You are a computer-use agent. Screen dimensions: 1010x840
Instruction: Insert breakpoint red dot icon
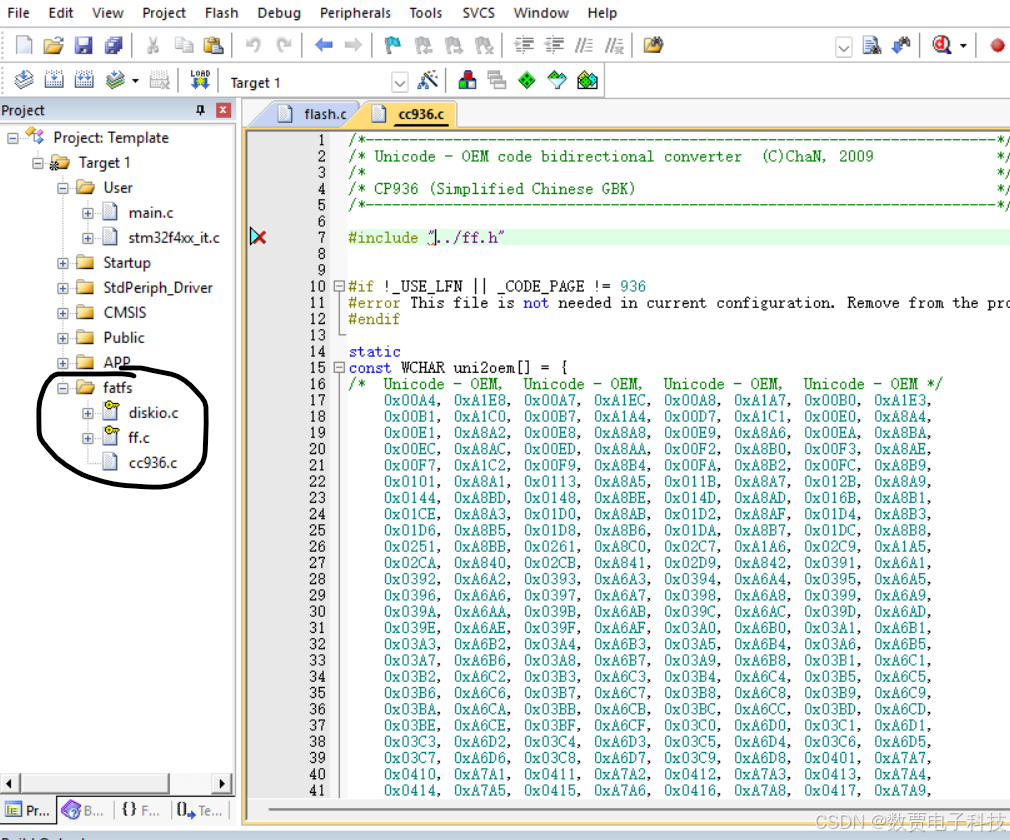pos(997,45)
